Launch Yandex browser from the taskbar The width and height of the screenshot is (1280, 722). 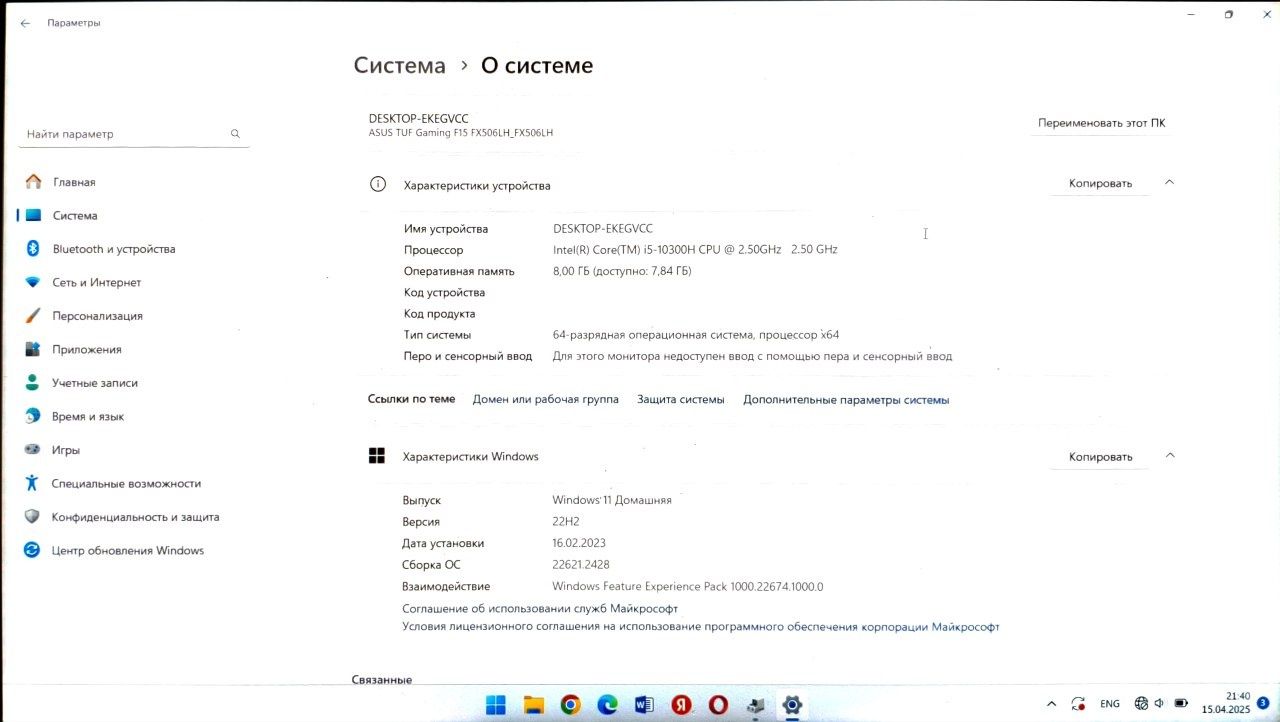(x=681, y=705)
